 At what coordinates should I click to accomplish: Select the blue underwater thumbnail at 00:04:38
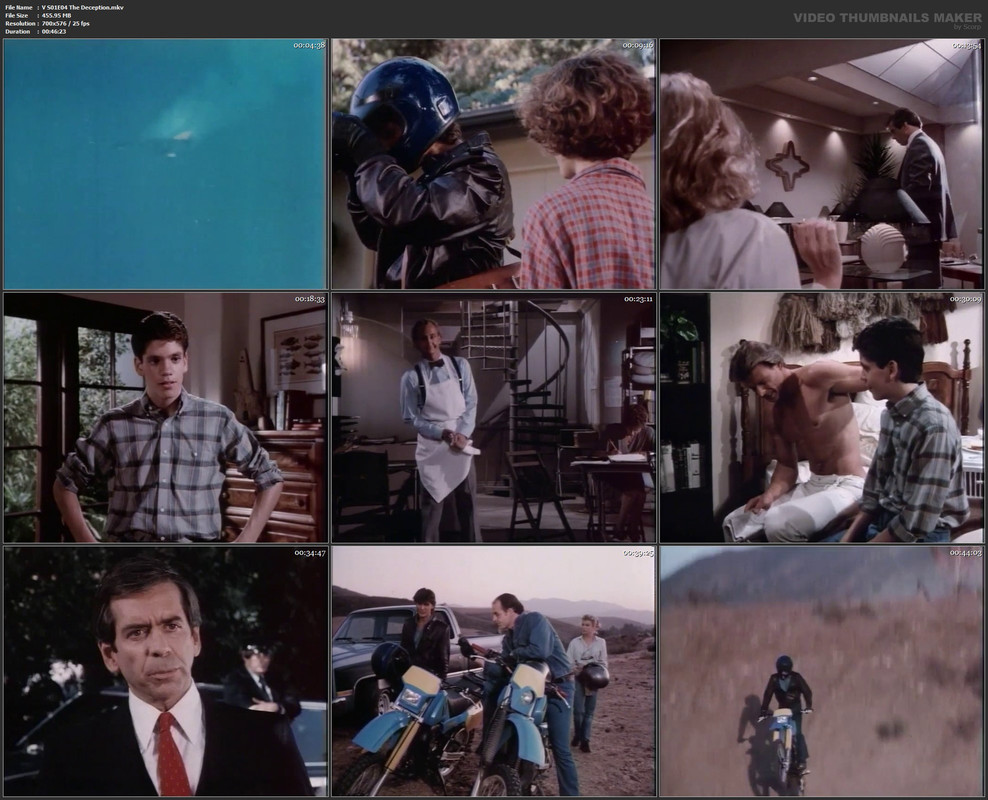(x=165, y=164)
